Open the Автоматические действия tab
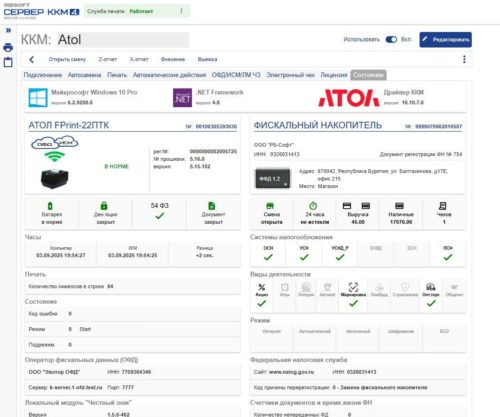The width and height of the screenshot is (500, 417). 169,75
